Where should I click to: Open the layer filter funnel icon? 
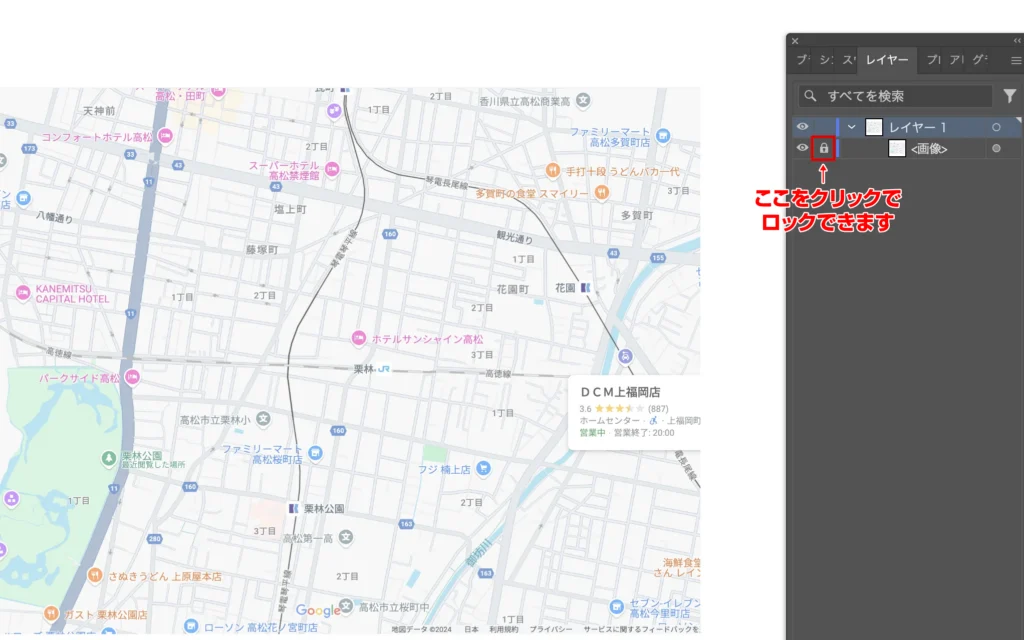pyautogui.click(x=1009, y=96)
